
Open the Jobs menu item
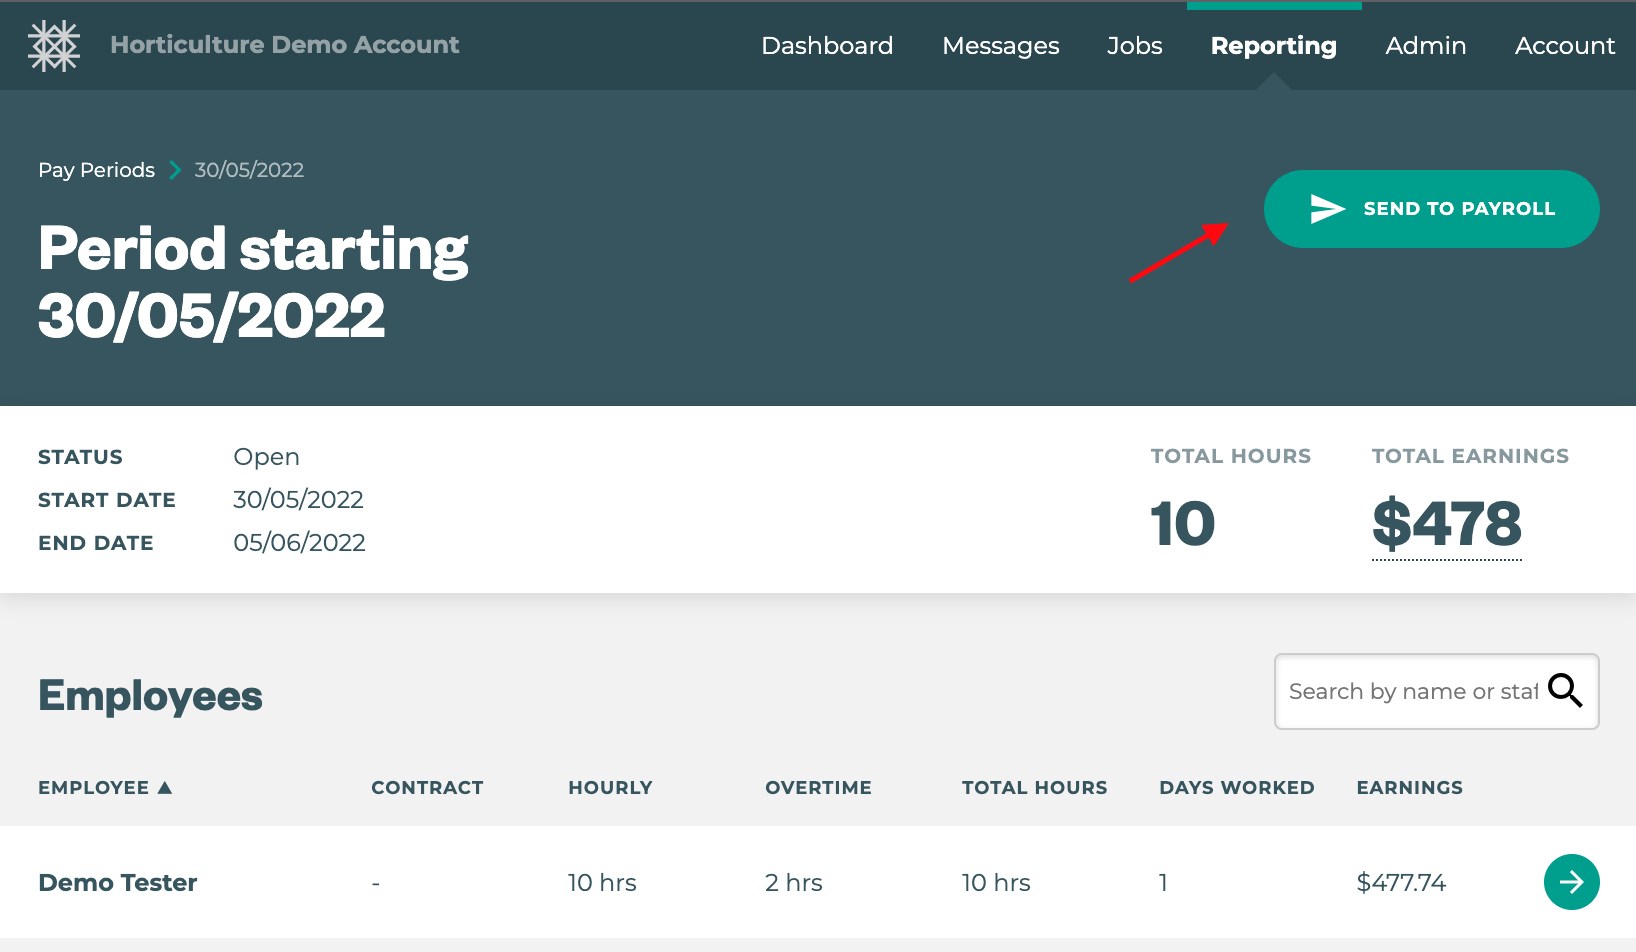click(x=1134, y=46)
